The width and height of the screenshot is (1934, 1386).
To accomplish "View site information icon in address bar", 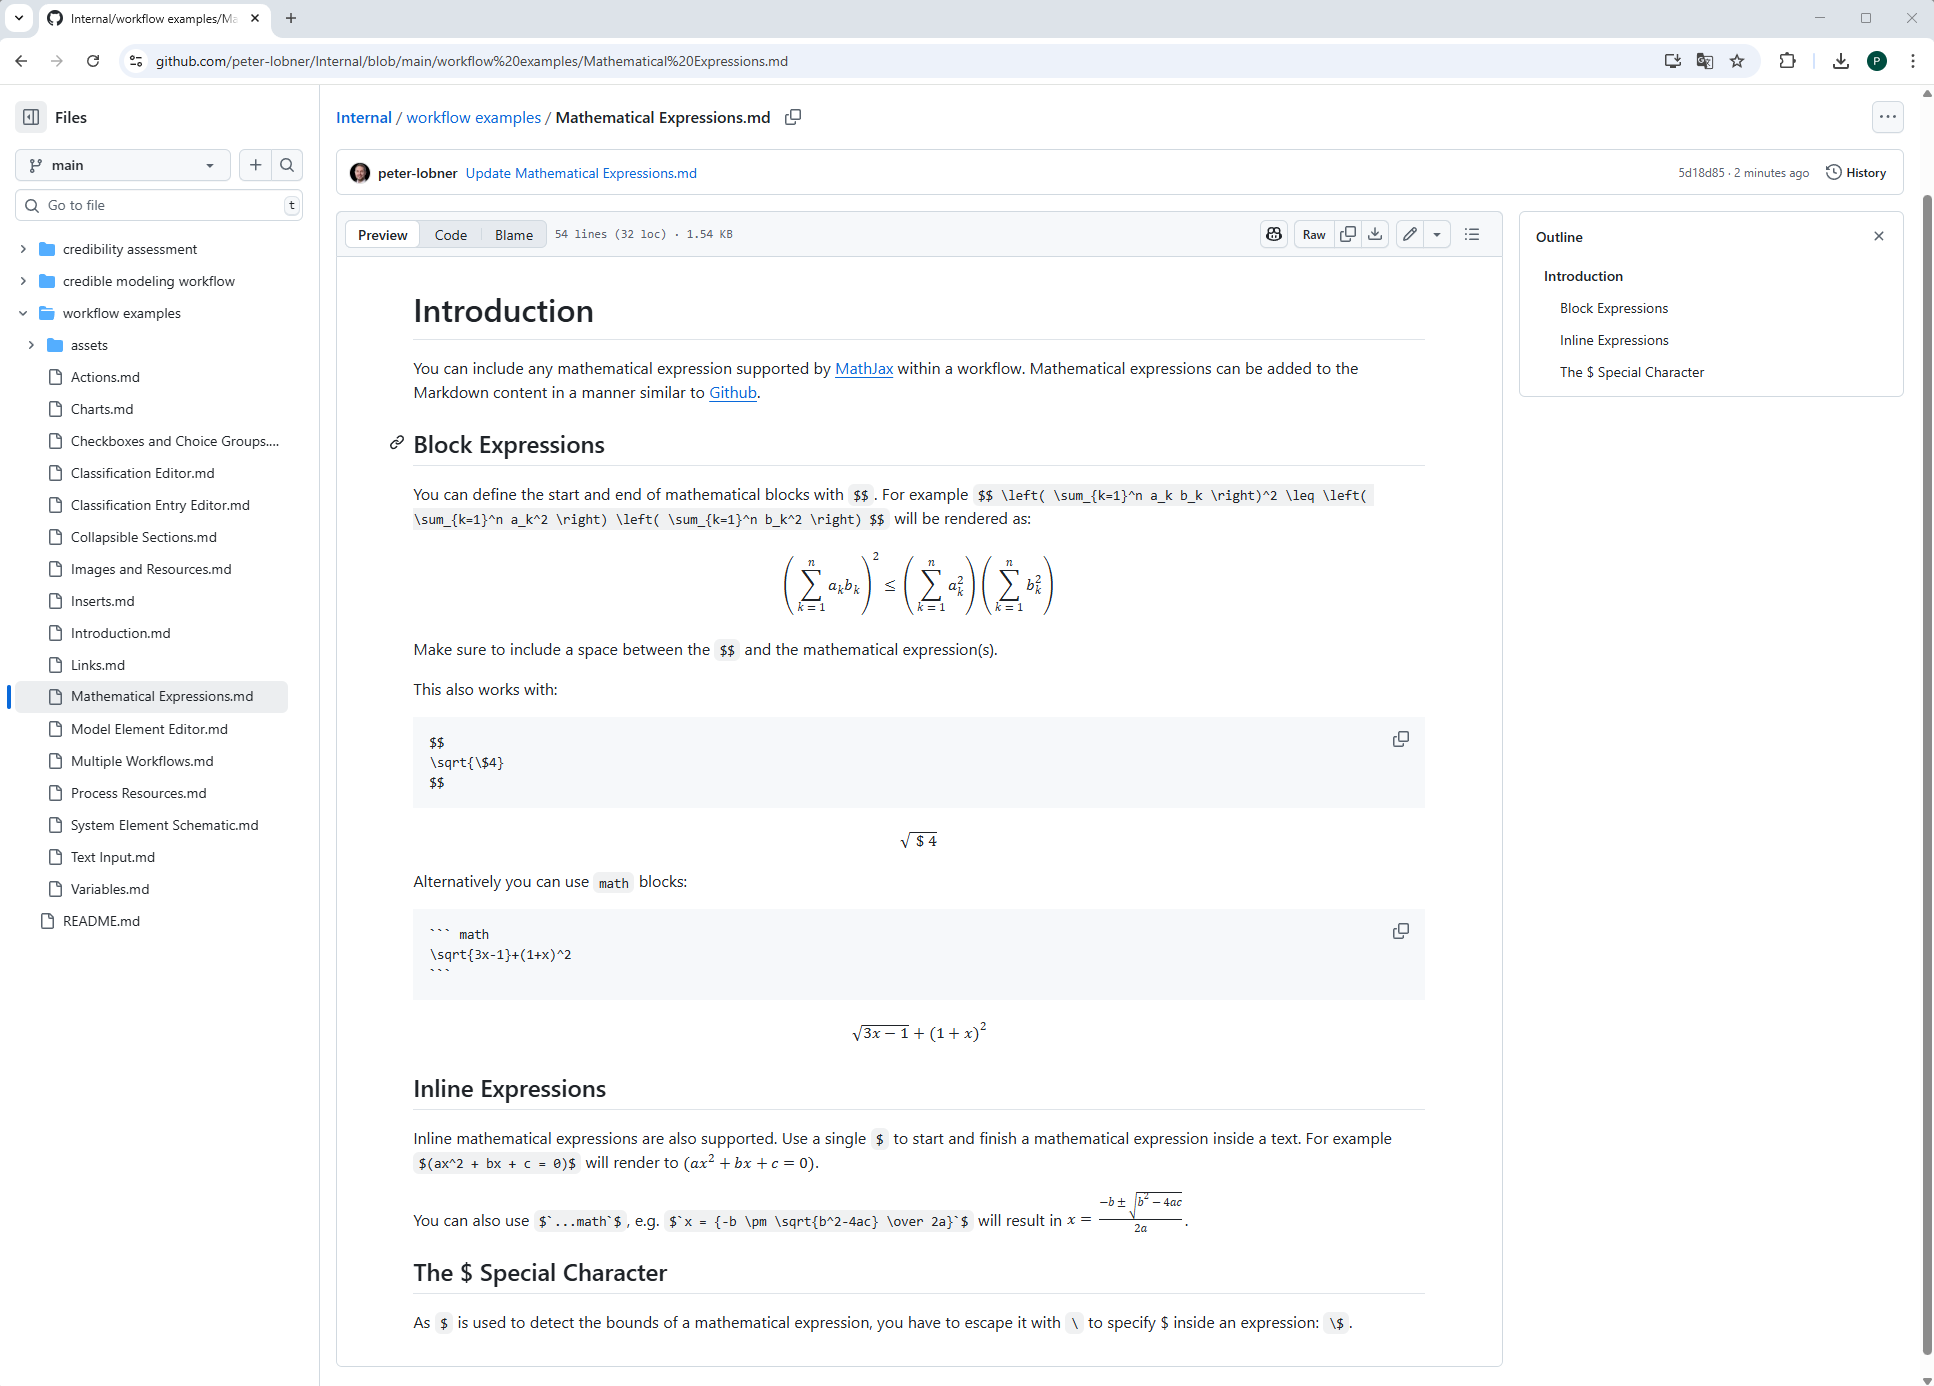I will [x=136, y=61].
